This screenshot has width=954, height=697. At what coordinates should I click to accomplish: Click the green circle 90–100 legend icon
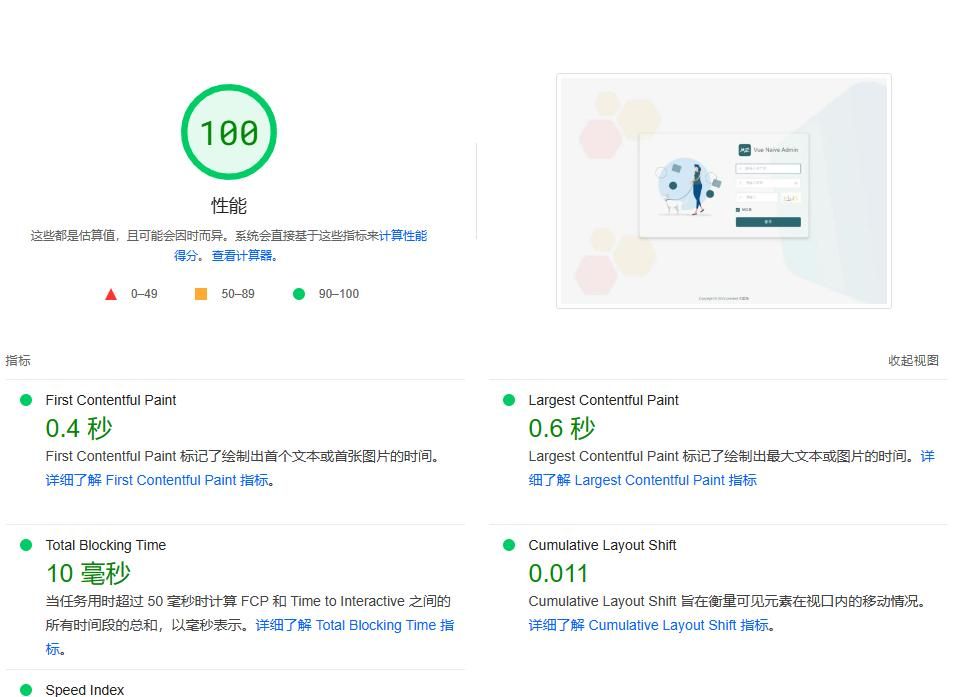point(297,293)
